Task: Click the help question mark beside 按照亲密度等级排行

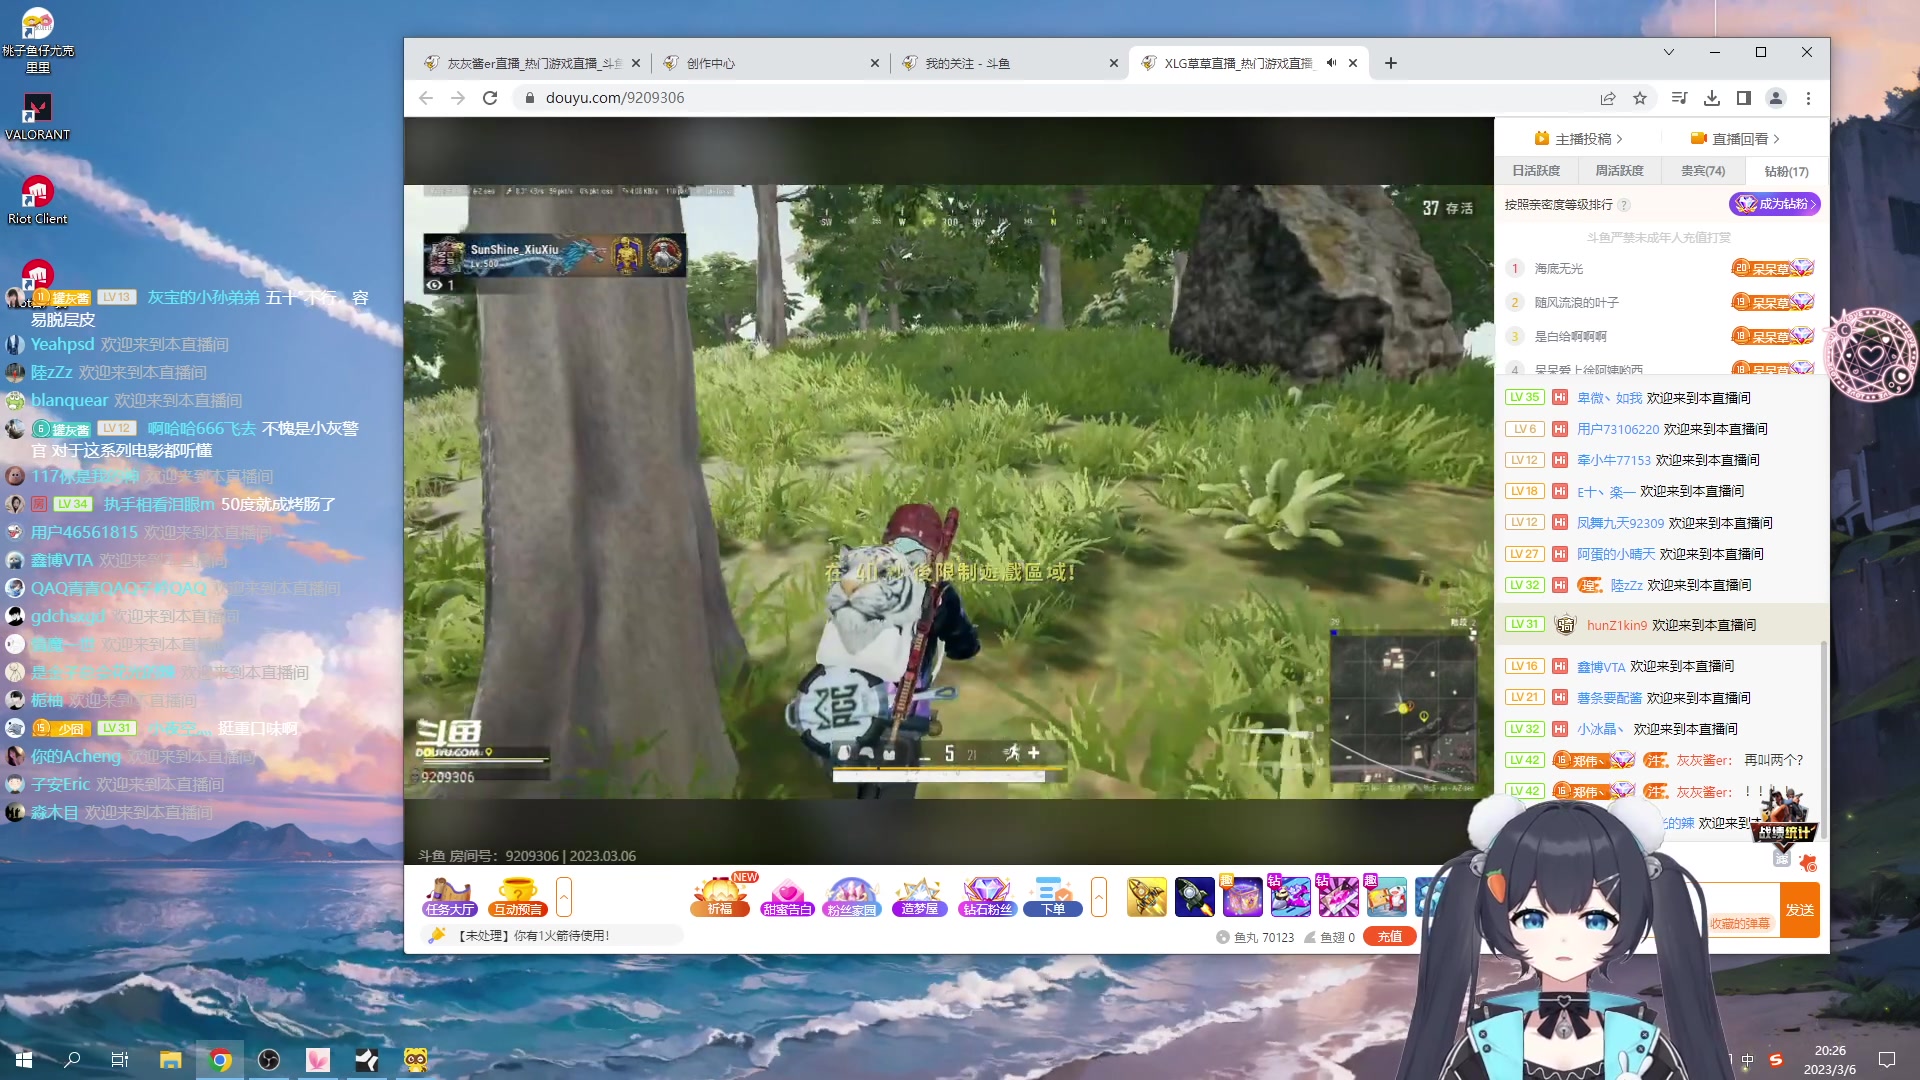Action: (x=1624, y=205)
